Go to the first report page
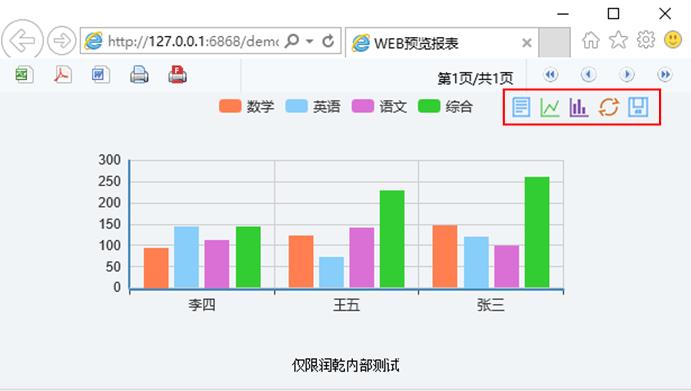The width and height of the screenshot is (691, 391). (550, 74)
